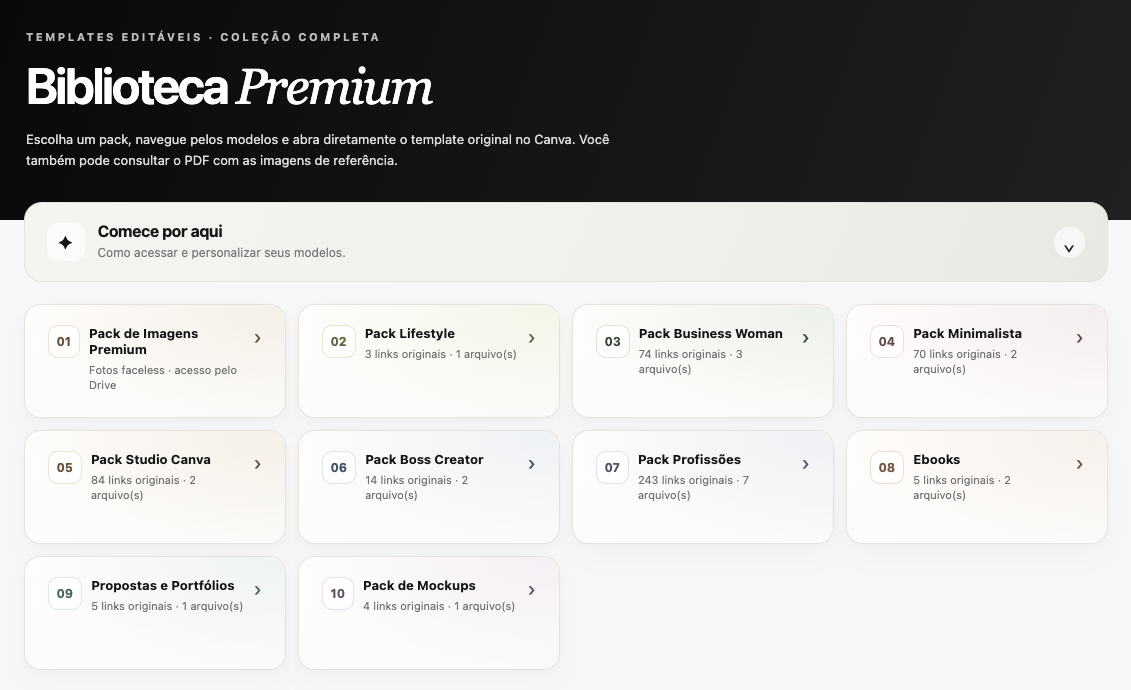
Task: Click the 07 number badge
Action: point(612,467)
